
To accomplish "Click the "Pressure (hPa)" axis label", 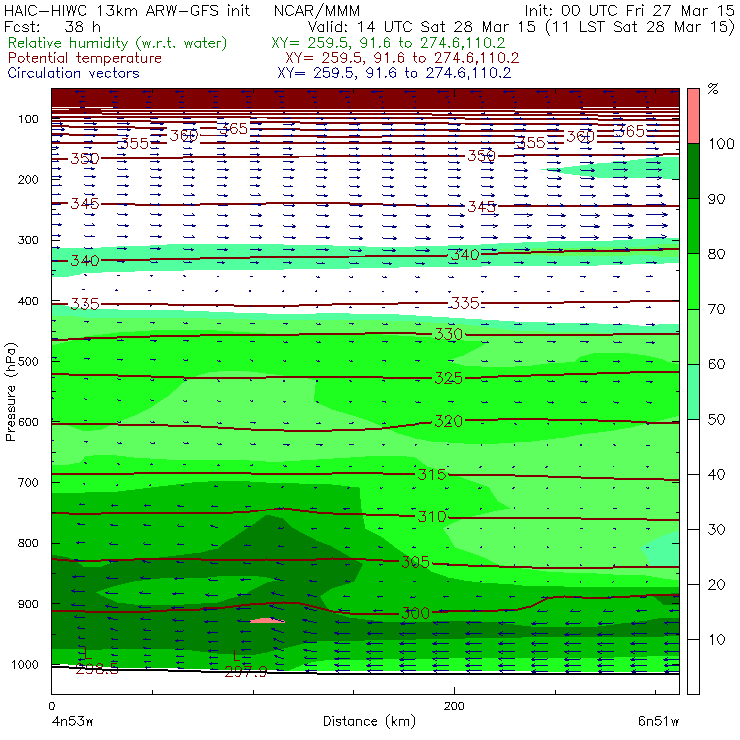I will pyautogui.click(x=10, y=392).
